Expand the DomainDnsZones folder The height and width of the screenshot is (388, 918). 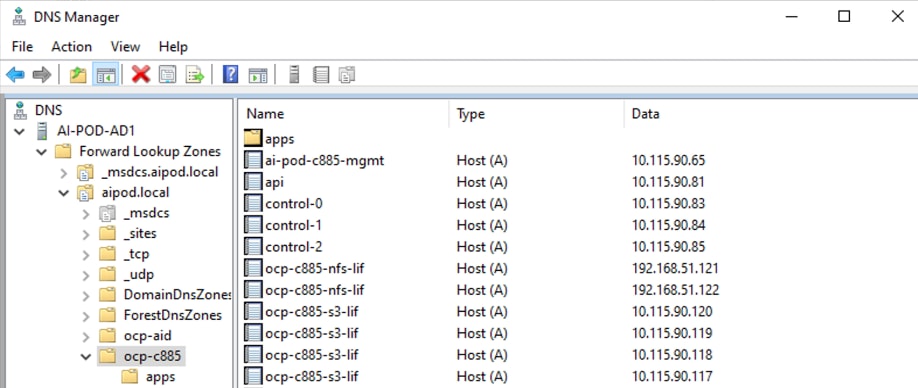[x=86, y=295]
